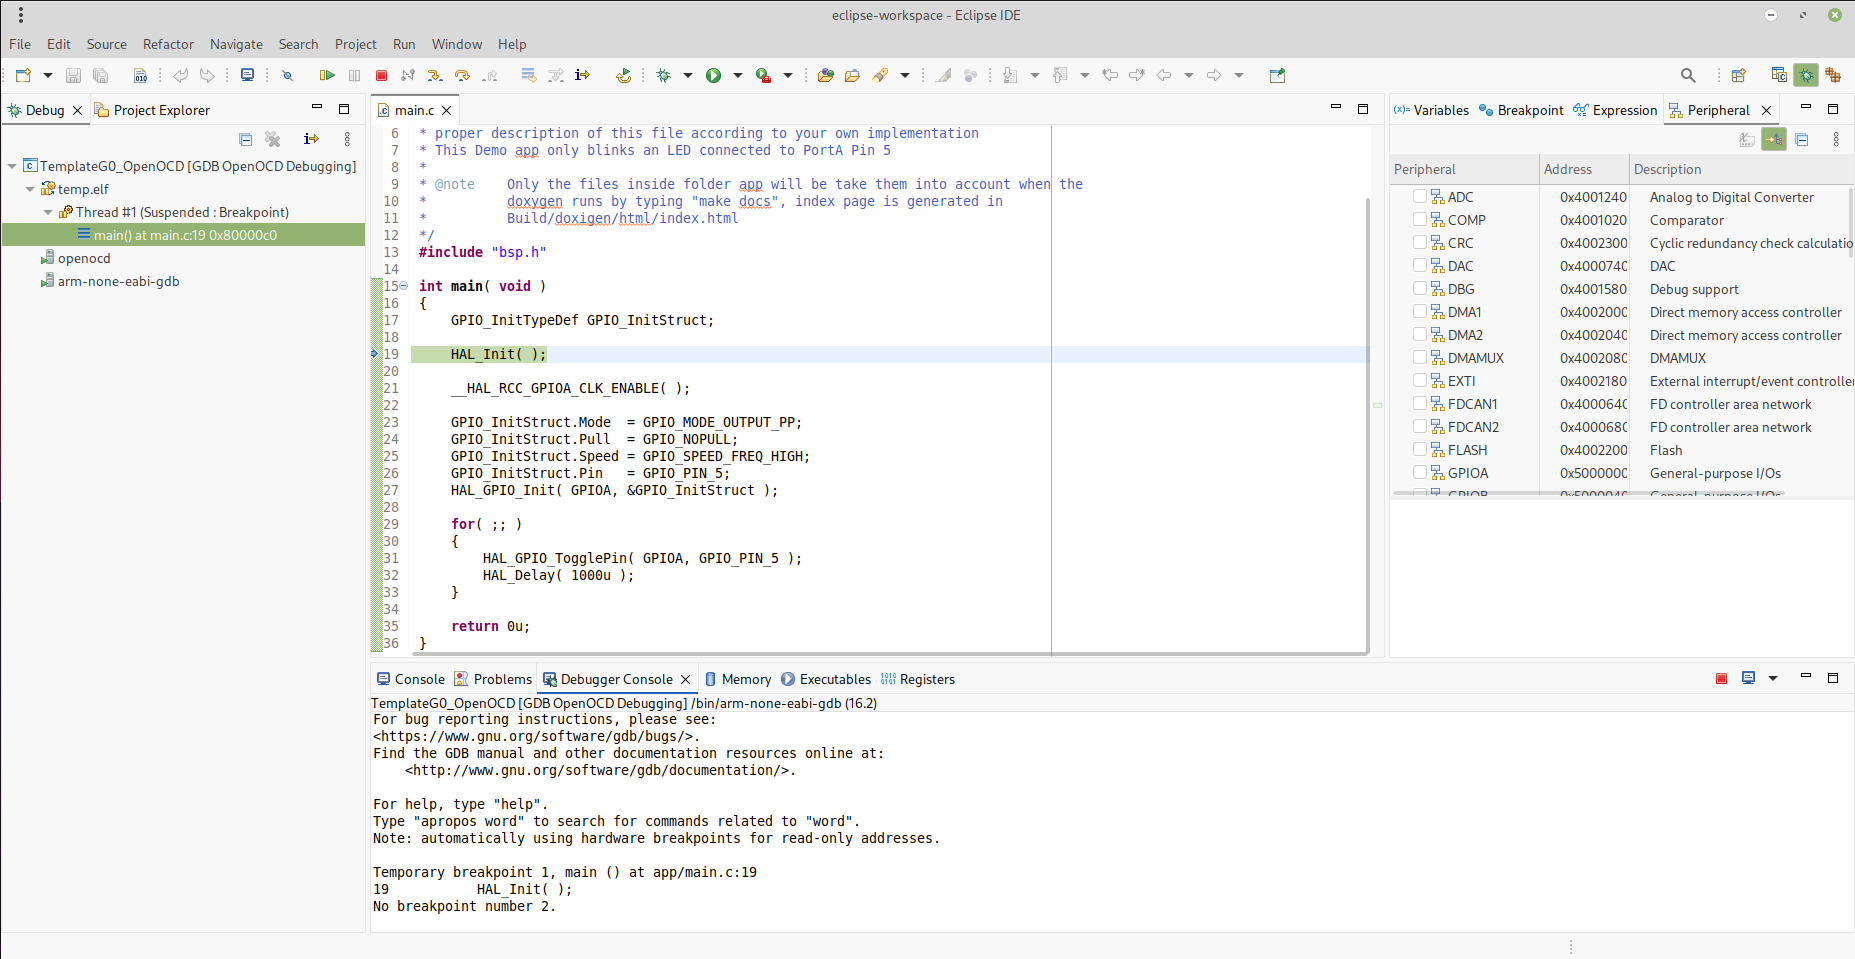Click the Step Over icon
The image size is (1855, 959).
[x=462, y=75]
